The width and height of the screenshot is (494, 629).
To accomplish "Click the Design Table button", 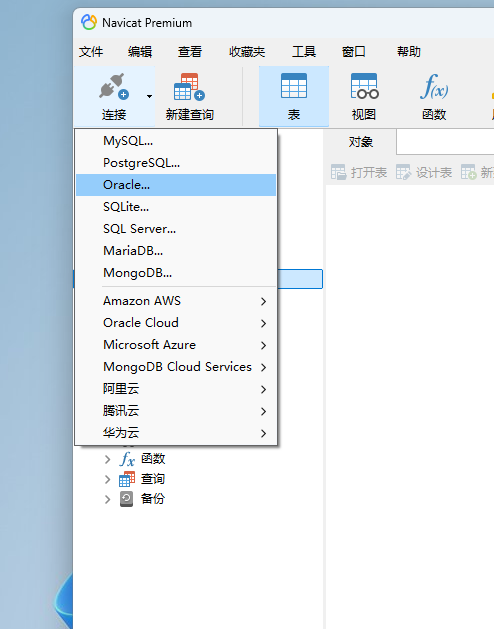I will [424, 172].
